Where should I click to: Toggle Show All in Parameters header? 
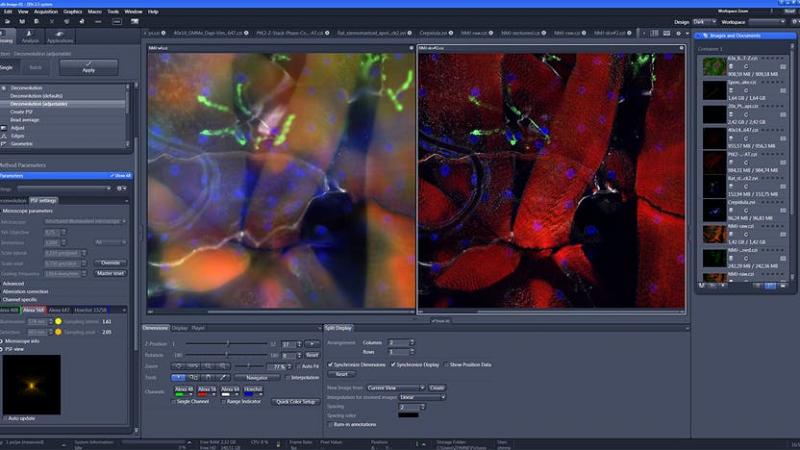121,176
